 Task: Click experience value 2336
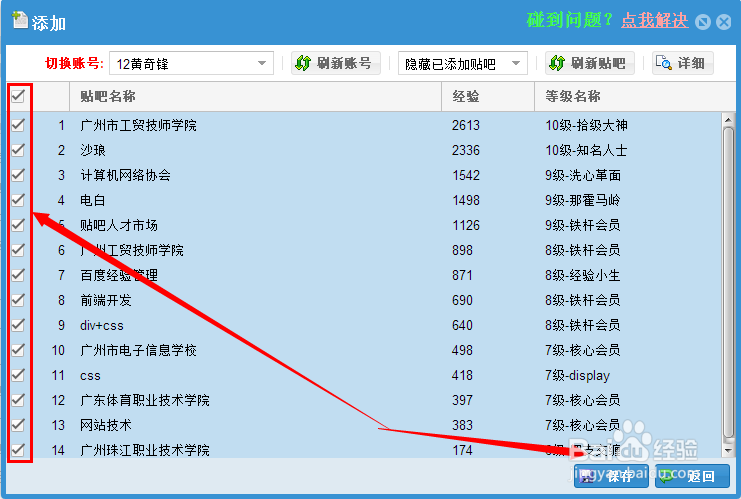pos(466,150)
